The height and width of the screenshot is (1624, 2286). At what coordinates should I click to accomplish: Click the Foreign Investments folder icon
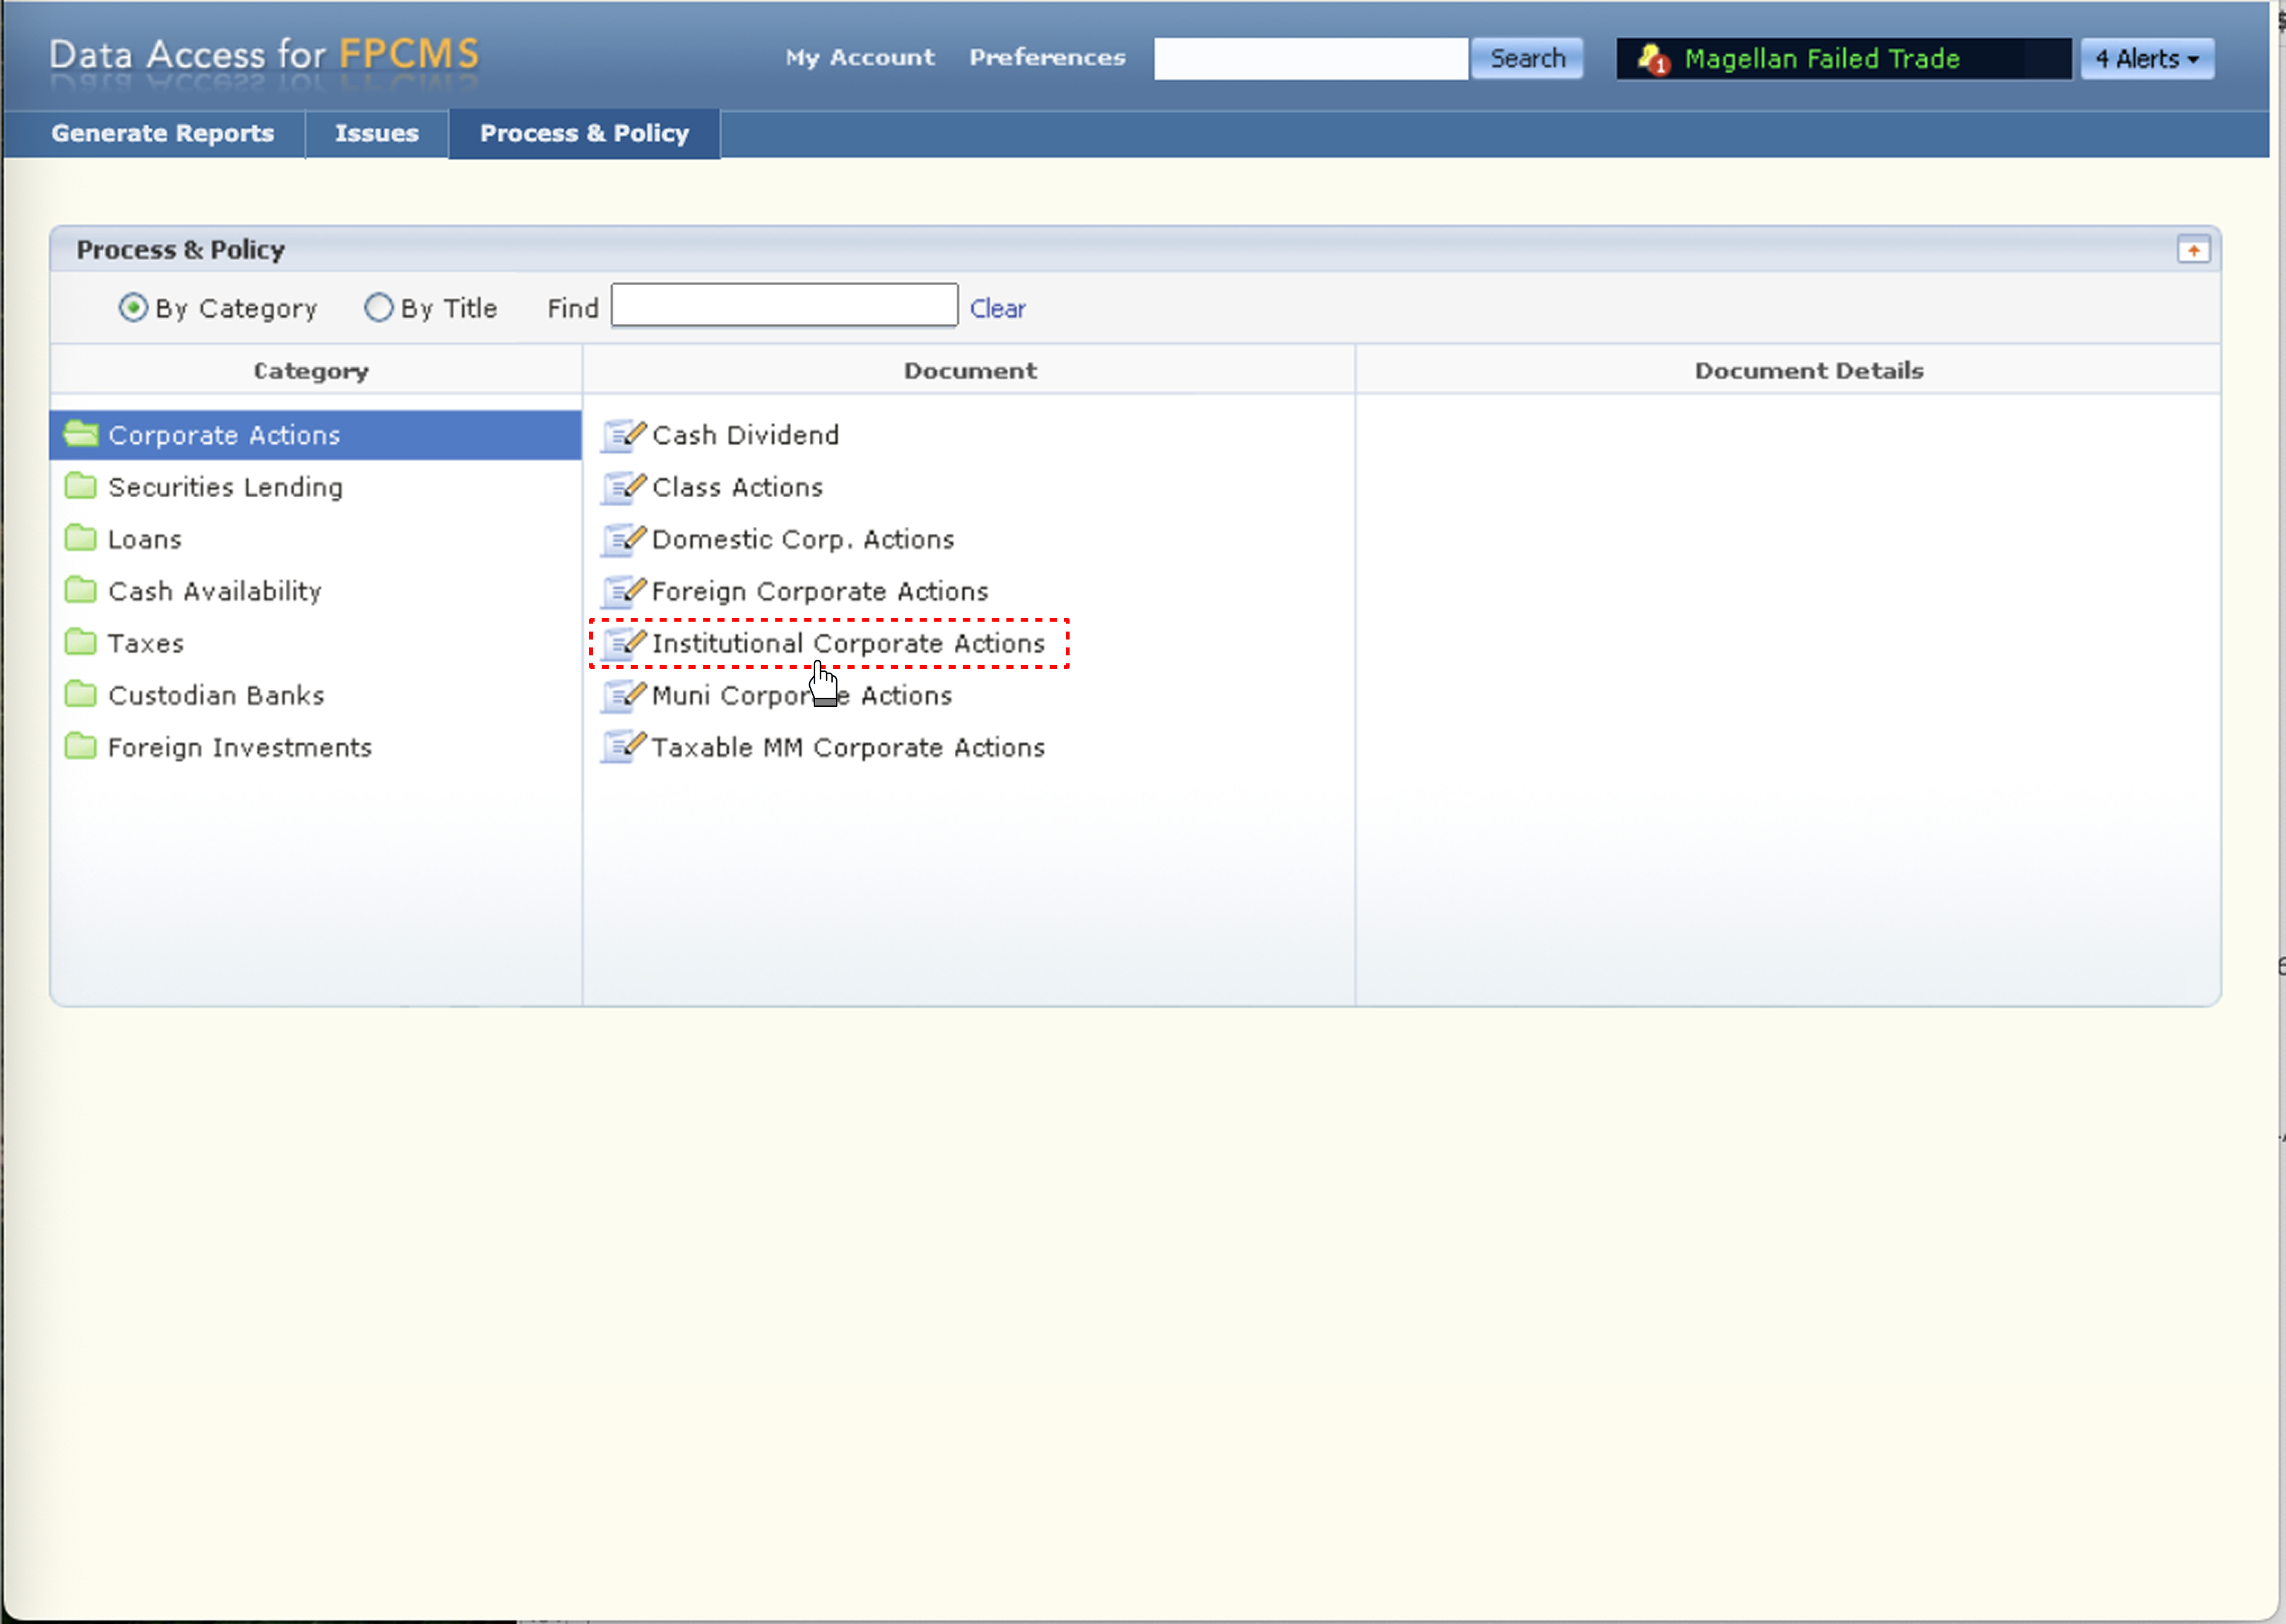(81, 746)
